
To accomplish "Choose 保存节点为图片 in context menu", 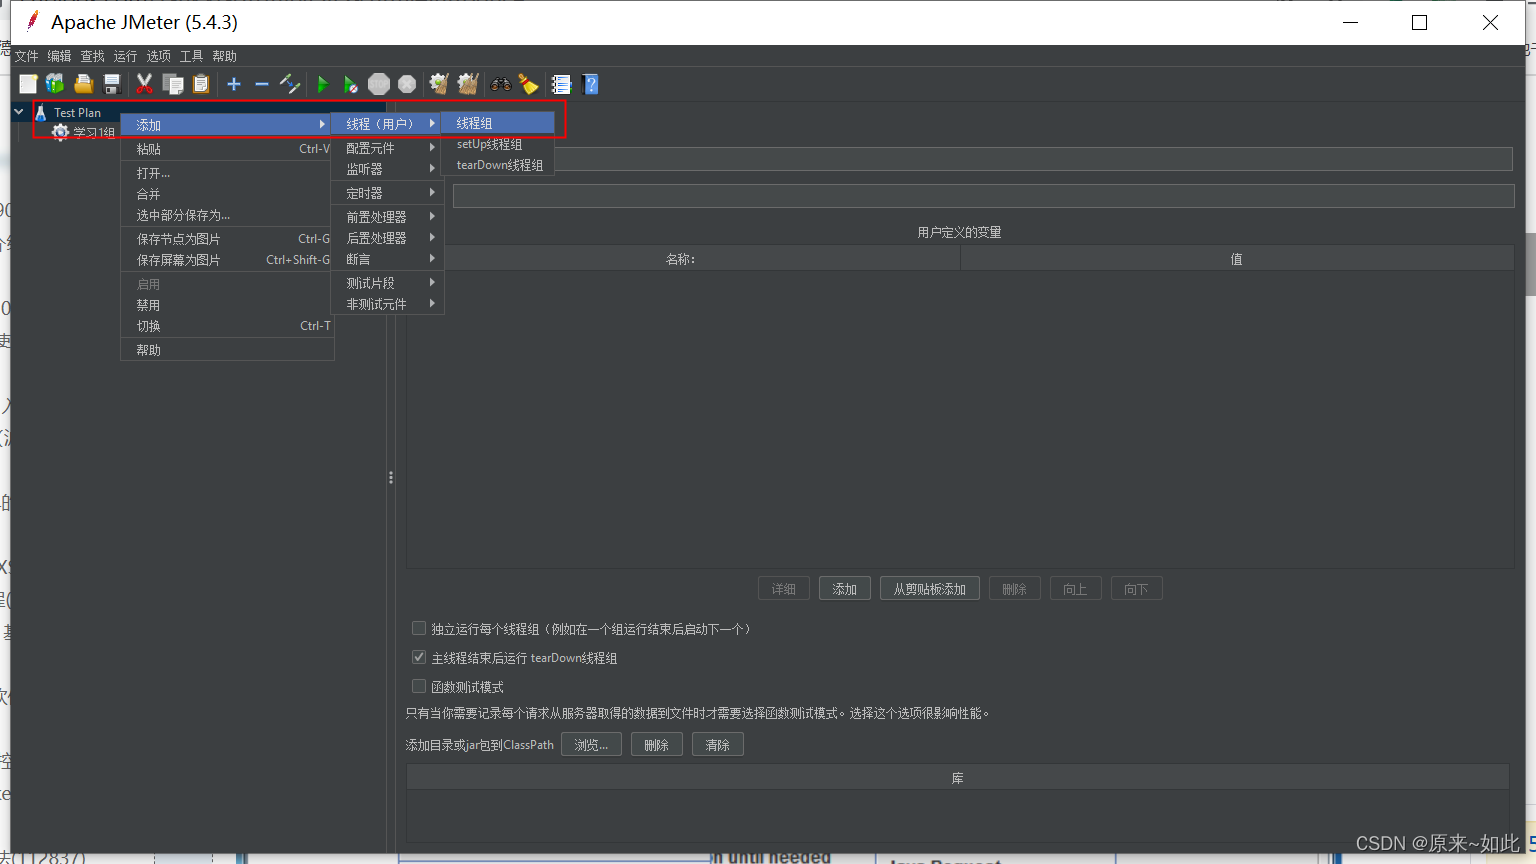I will tap(228, 239).
